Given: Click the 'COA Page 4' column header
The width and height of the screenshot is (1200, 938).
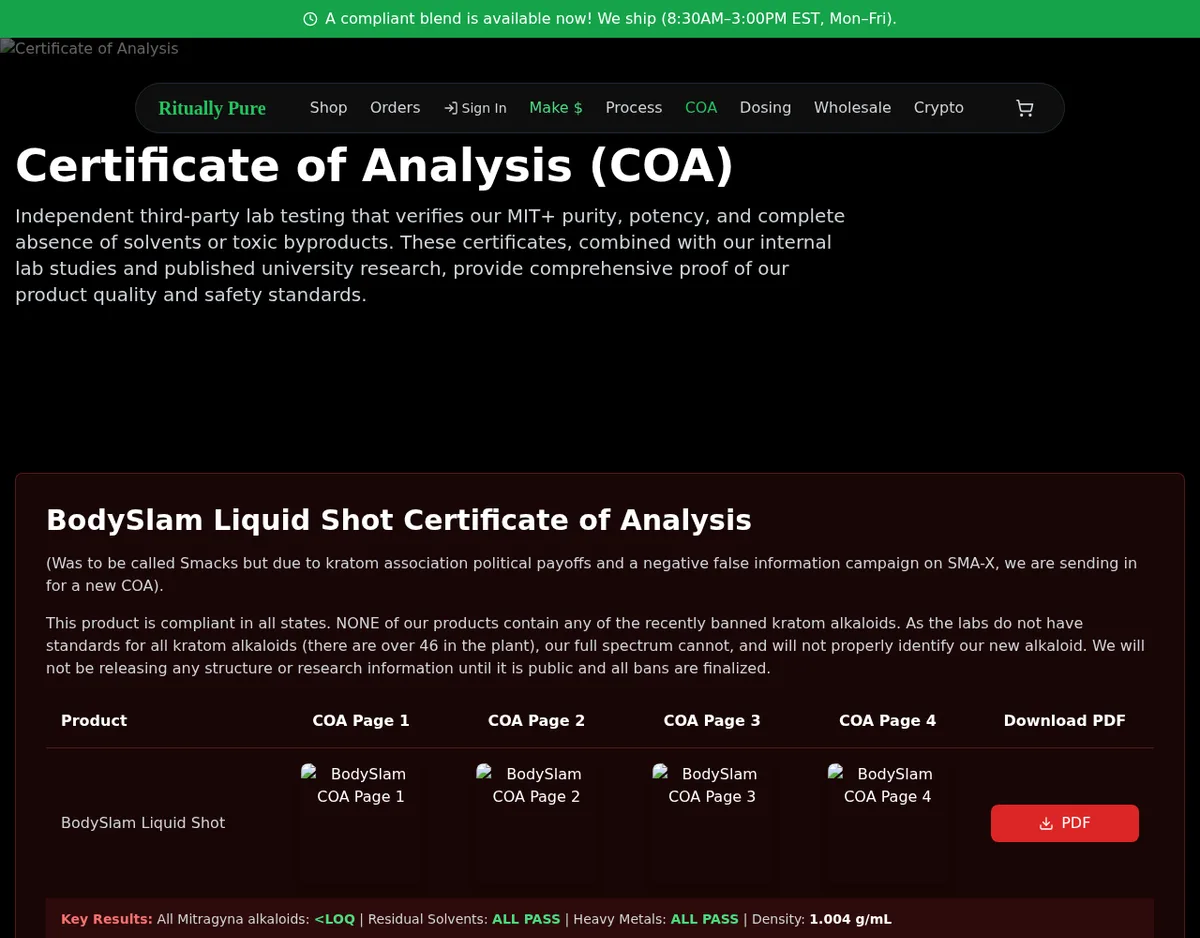Looking at the screenshot, I should coord(888,721).
